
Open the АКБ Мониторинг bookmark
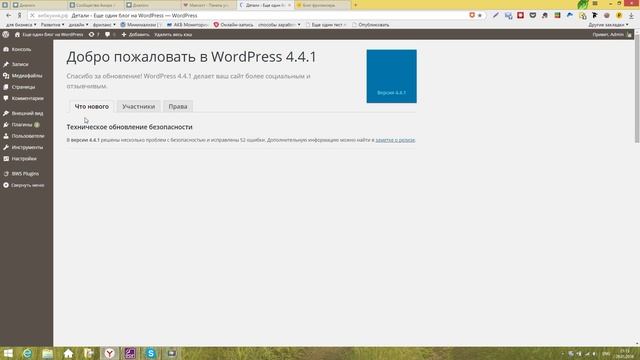(187, 25)
